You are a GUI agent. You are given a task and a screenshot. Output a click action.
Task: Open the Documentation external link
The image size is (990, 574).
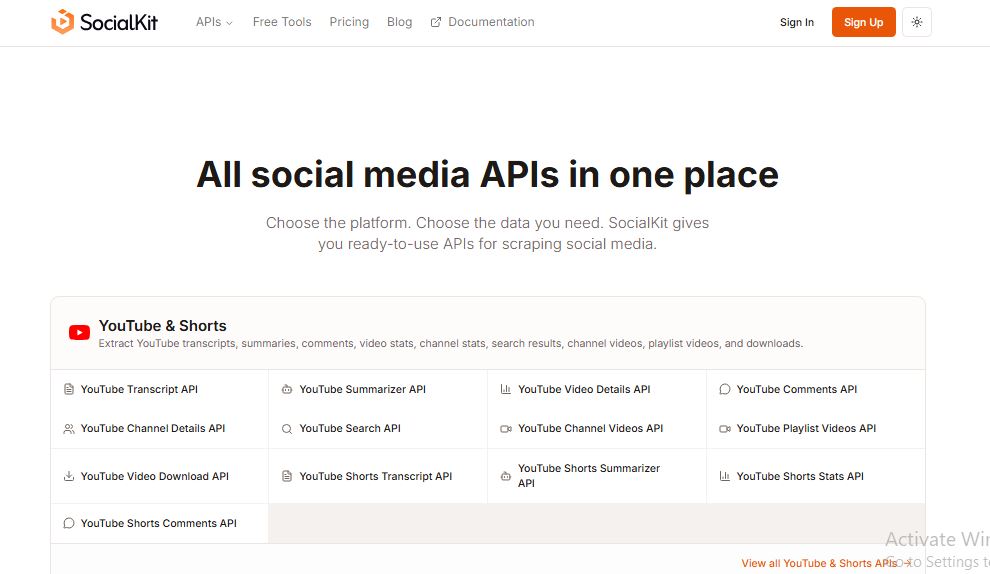coord(482,22)
